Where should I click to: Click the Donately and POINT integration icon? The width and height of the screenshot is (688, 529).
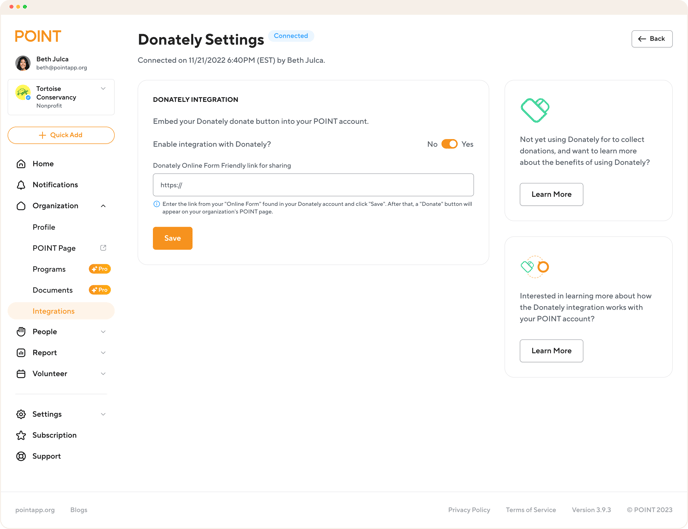click(x=535, y=266)
